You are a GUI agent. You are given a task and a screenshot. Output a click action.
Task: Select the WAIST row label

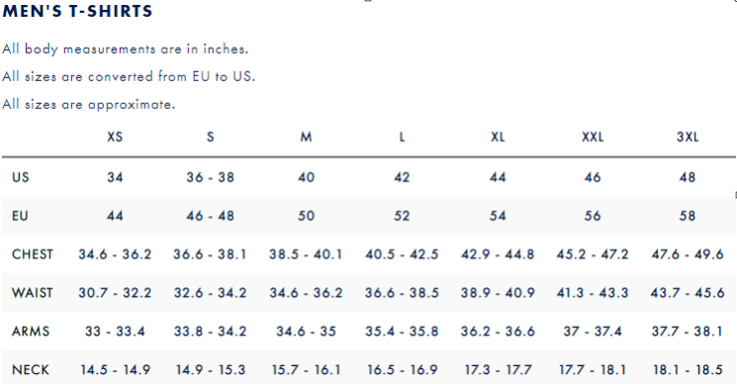[x=32, y=293]
